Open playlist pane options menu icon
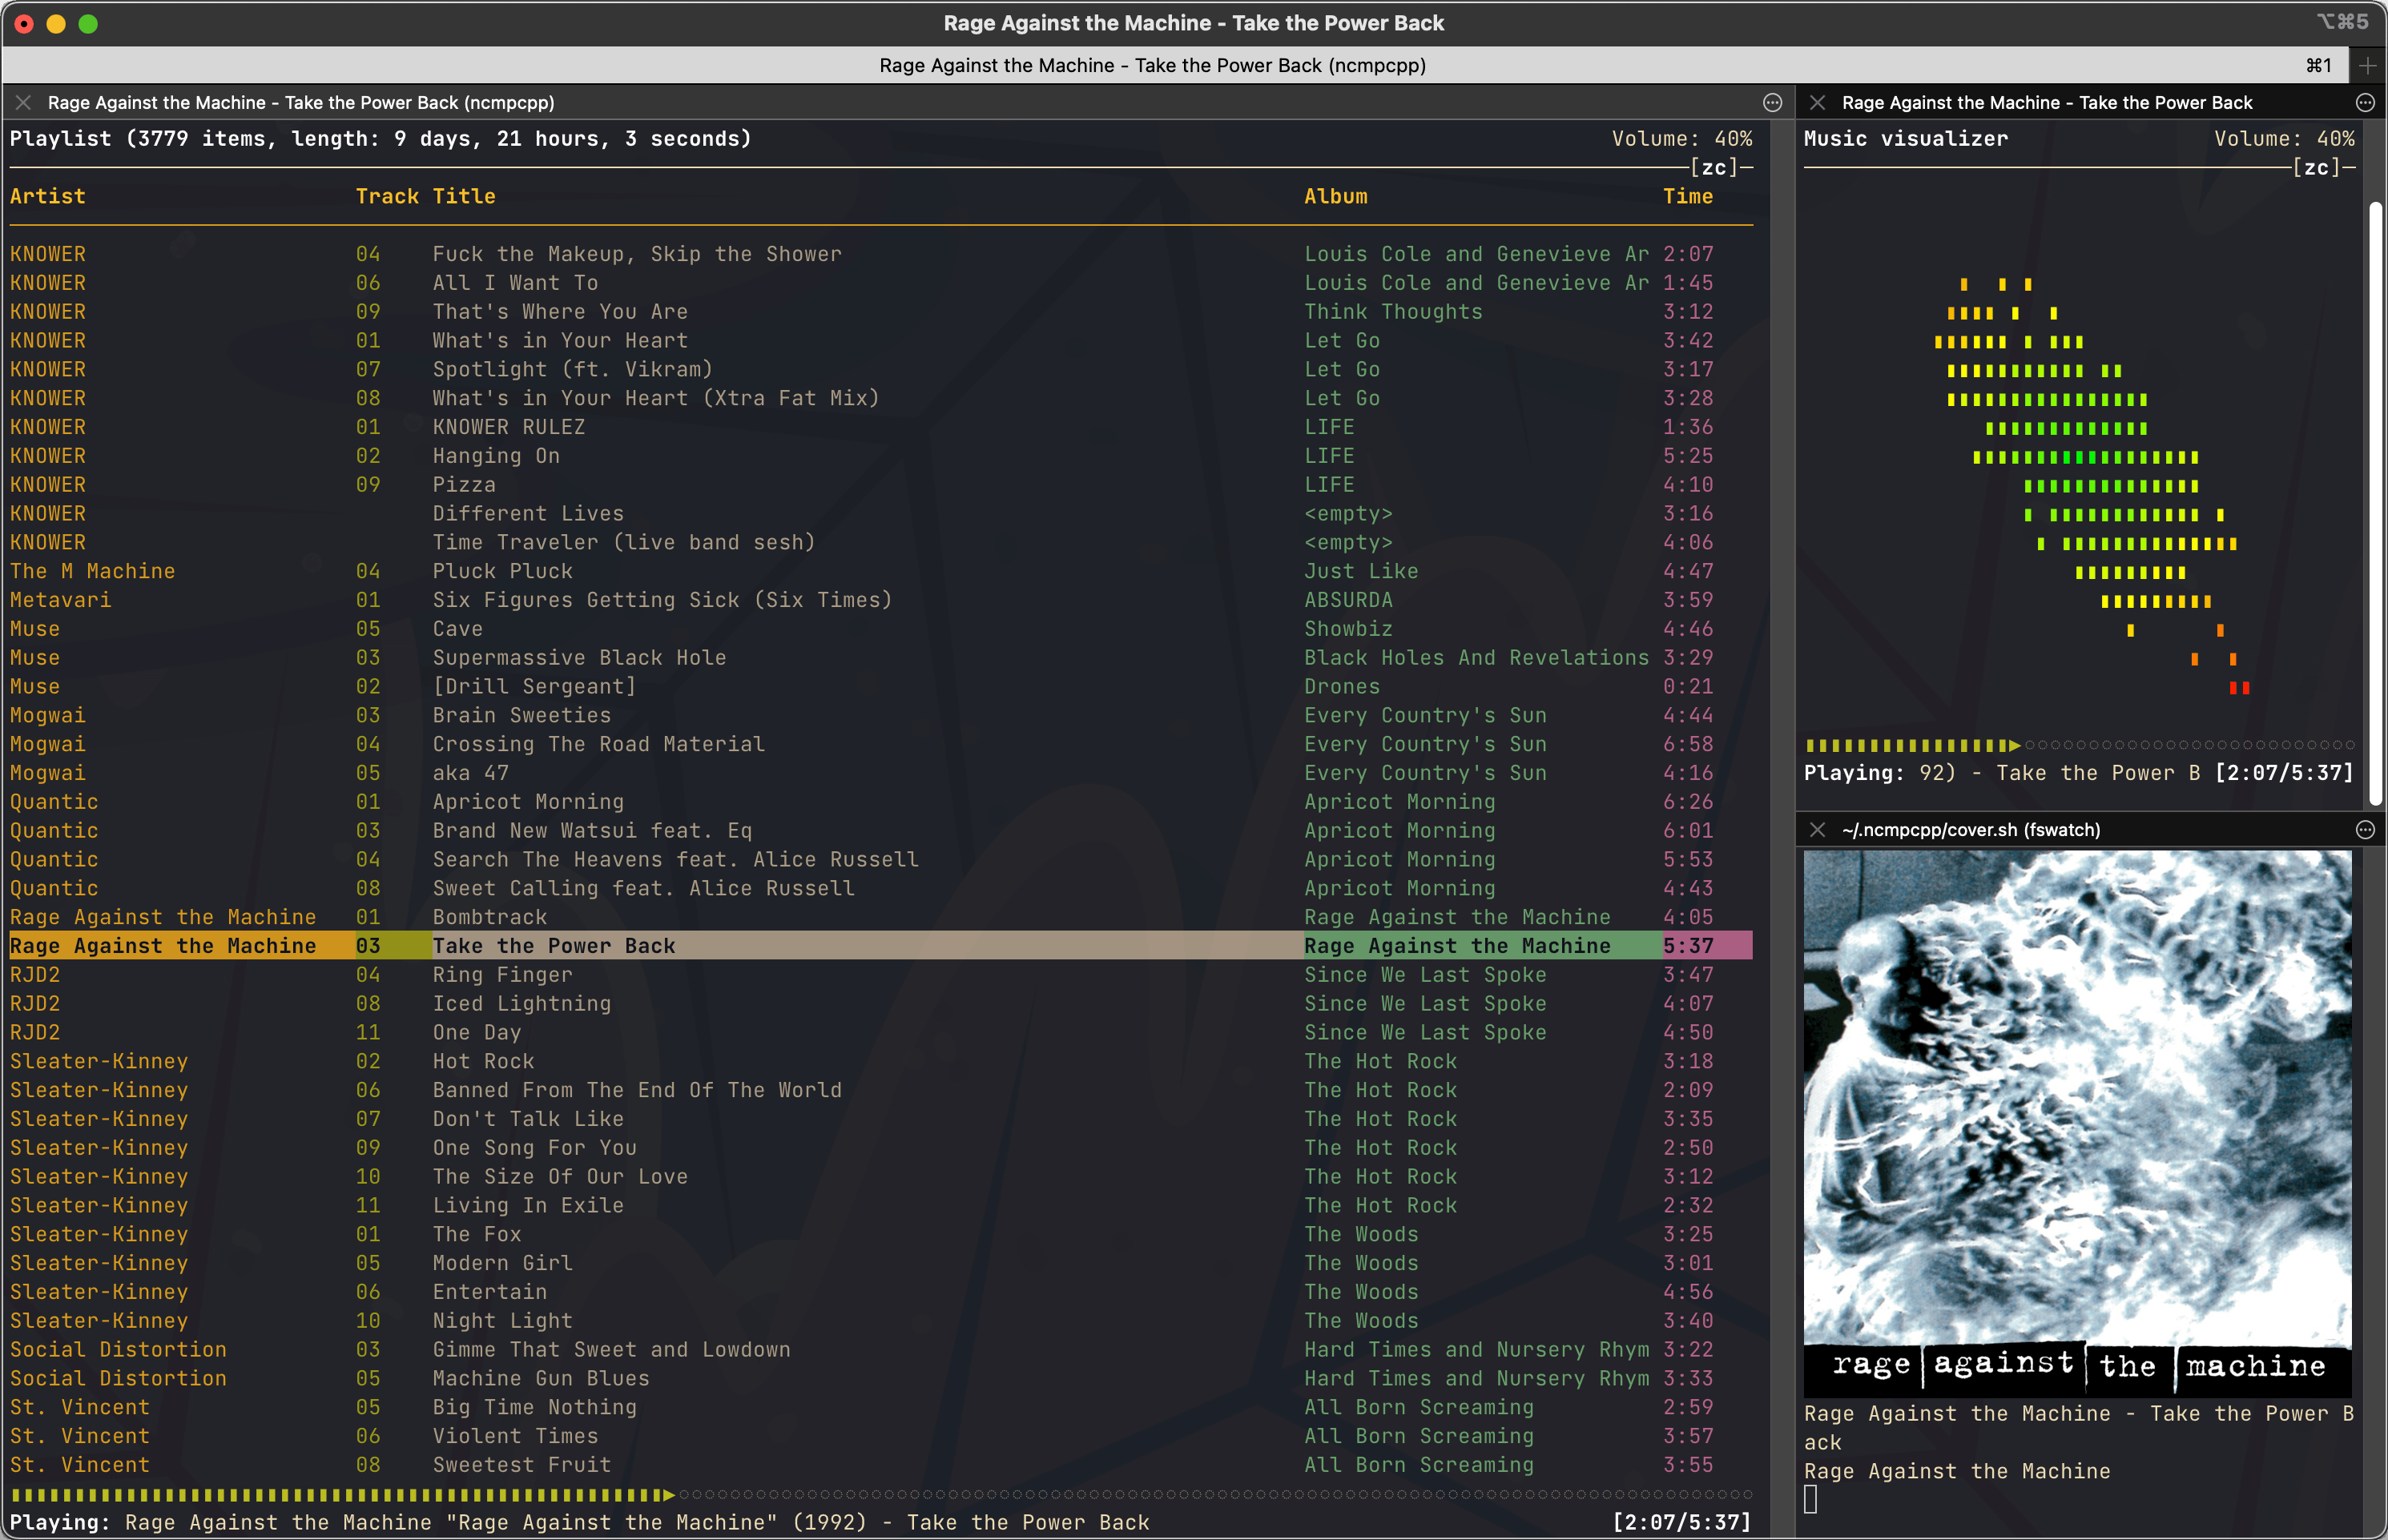Image resolution: width=2388 pixels, height=1540 pixels. (1772, 102)
